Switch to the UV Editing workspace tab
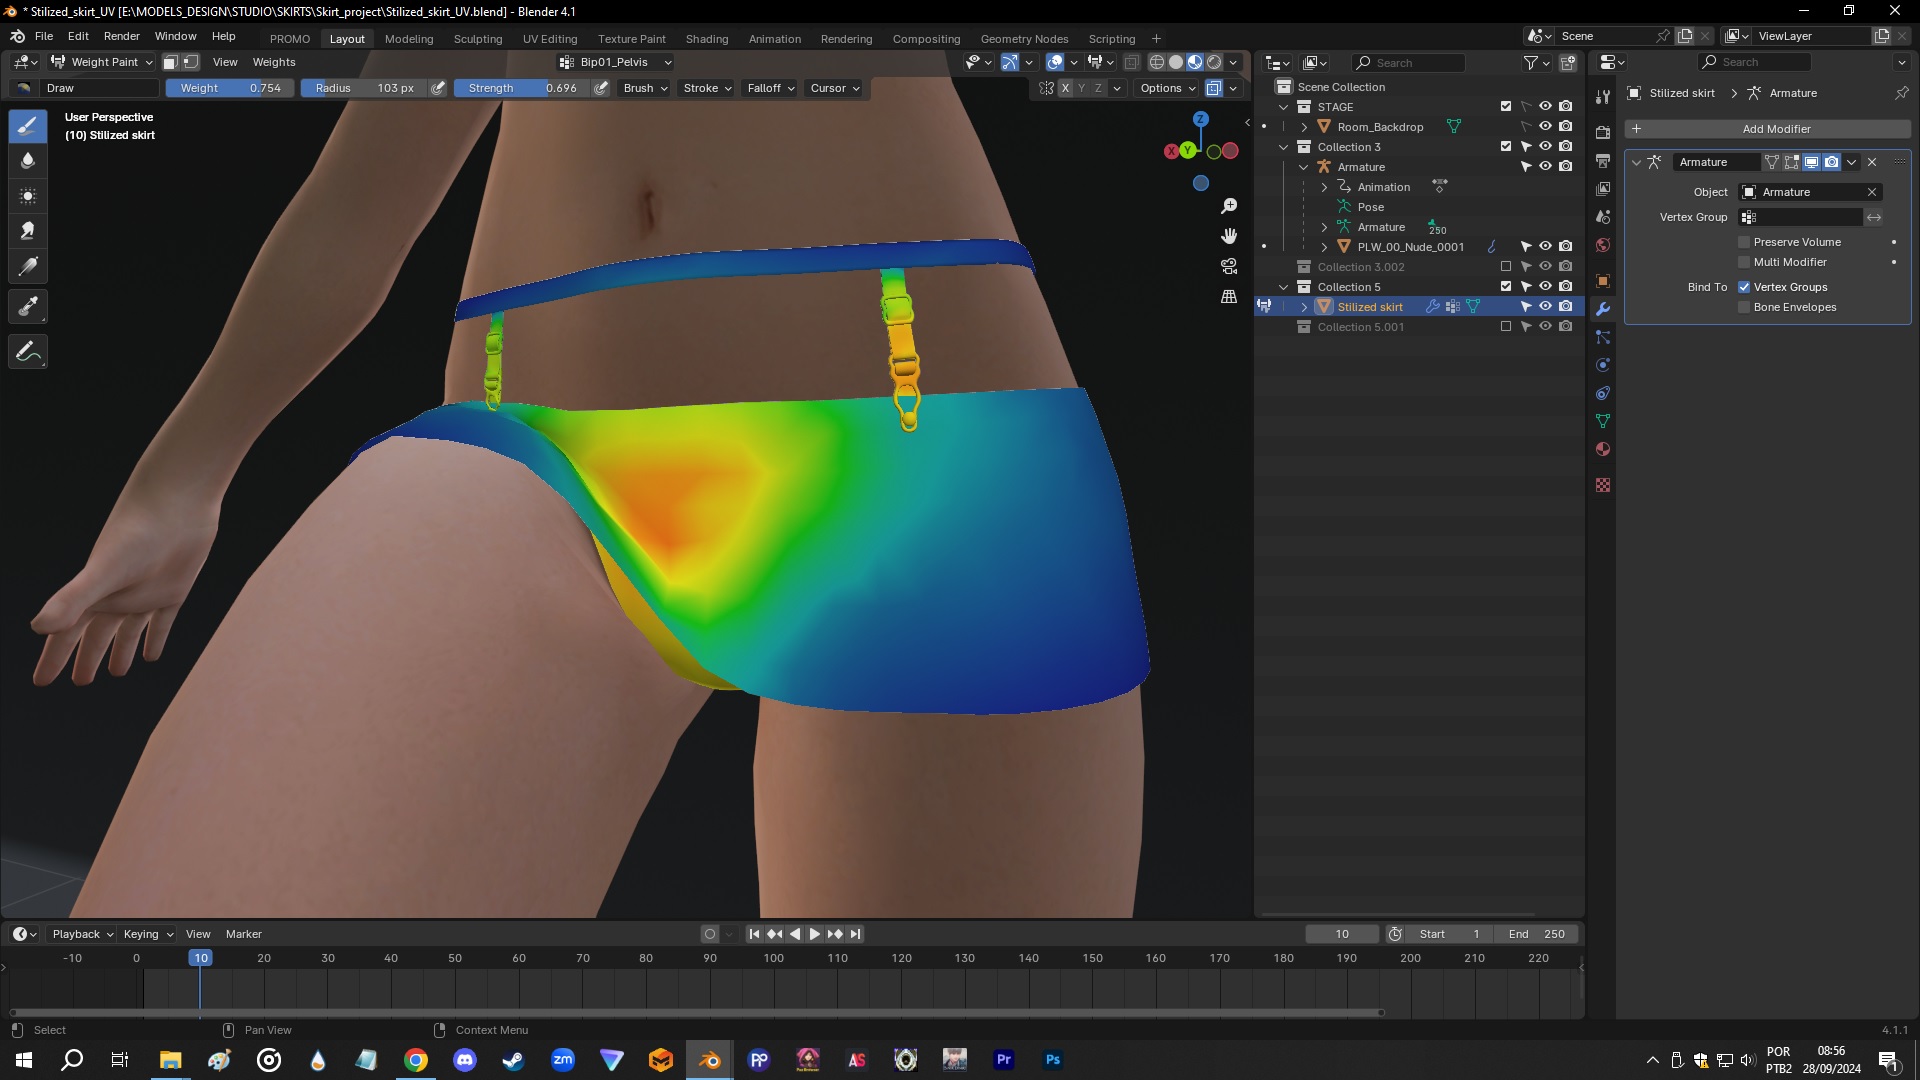Screen dimensions: 1920x1080 [x=550, y=38]
